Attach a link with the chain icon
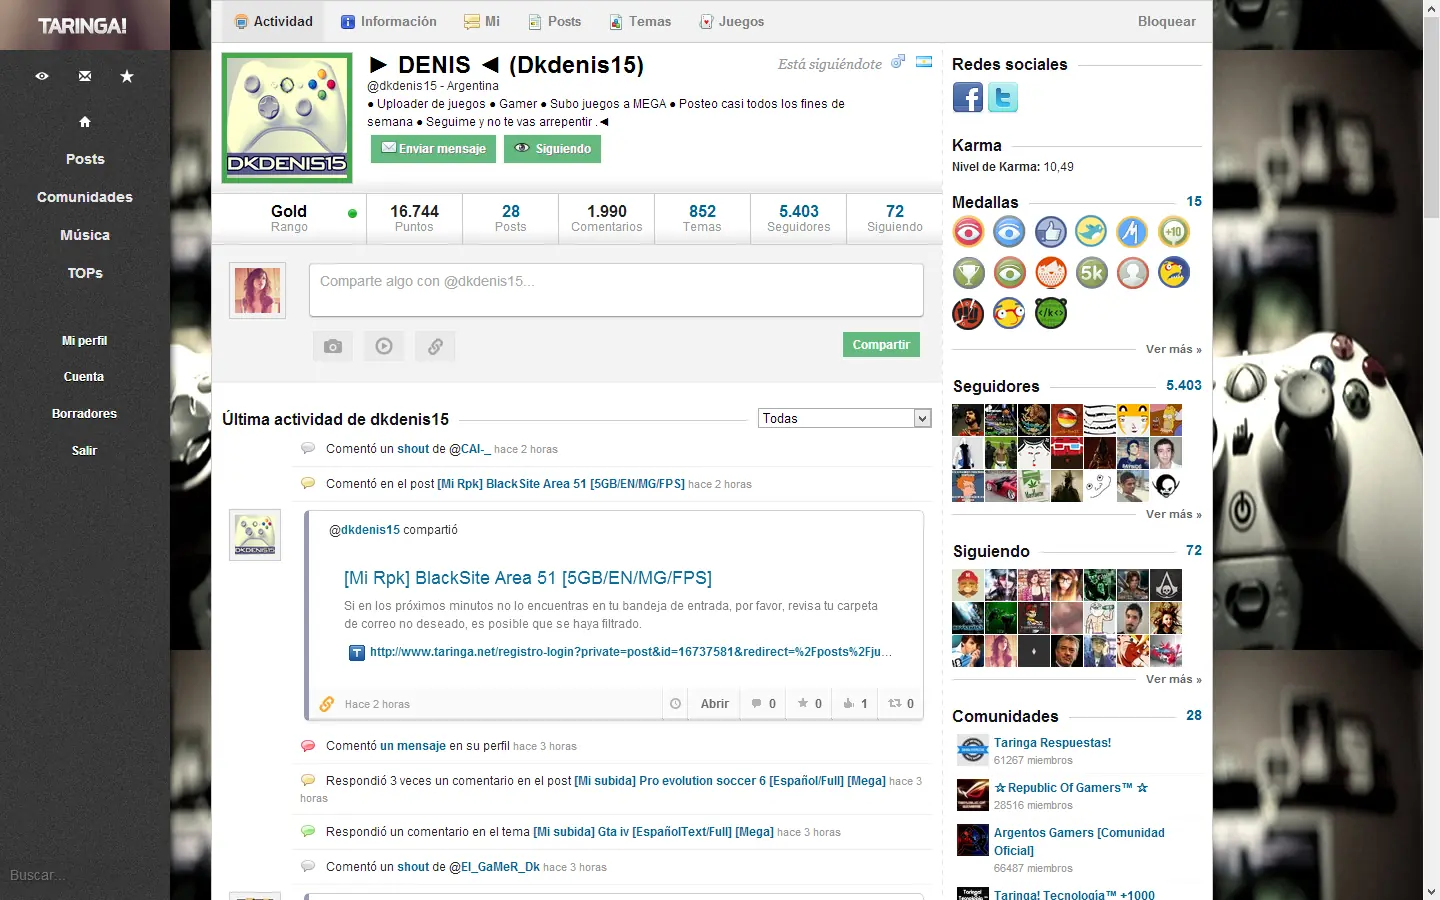Viewport: 1440px width, 900px height. click(x=435, y=346)
